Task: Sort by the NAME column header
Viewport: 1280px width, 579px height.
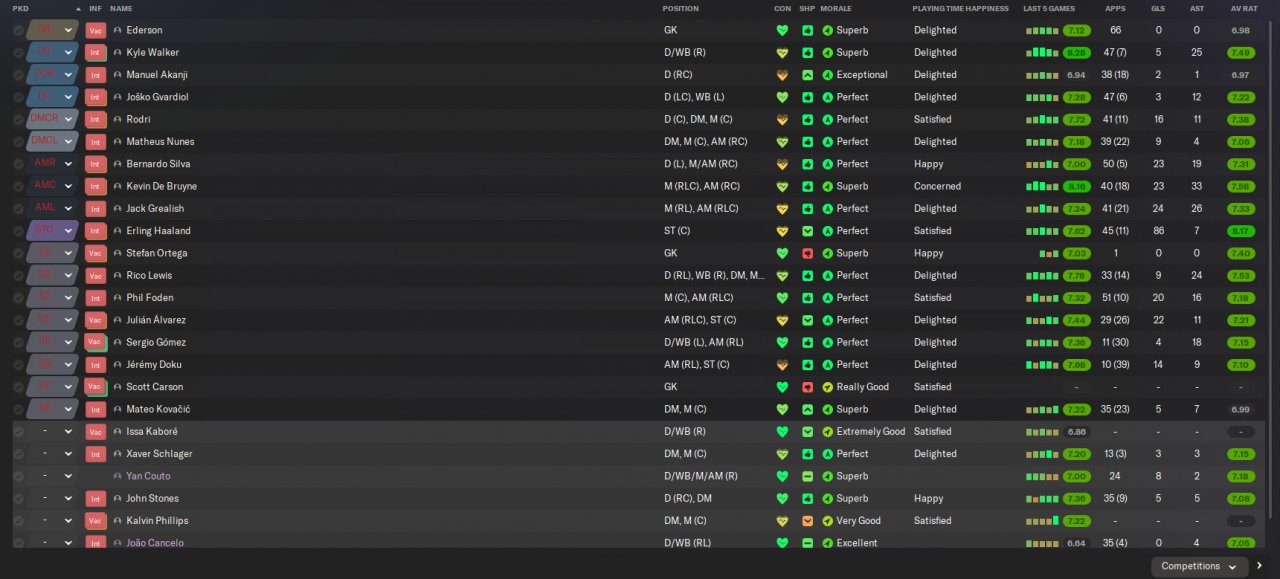Action: tap(121, 8)
